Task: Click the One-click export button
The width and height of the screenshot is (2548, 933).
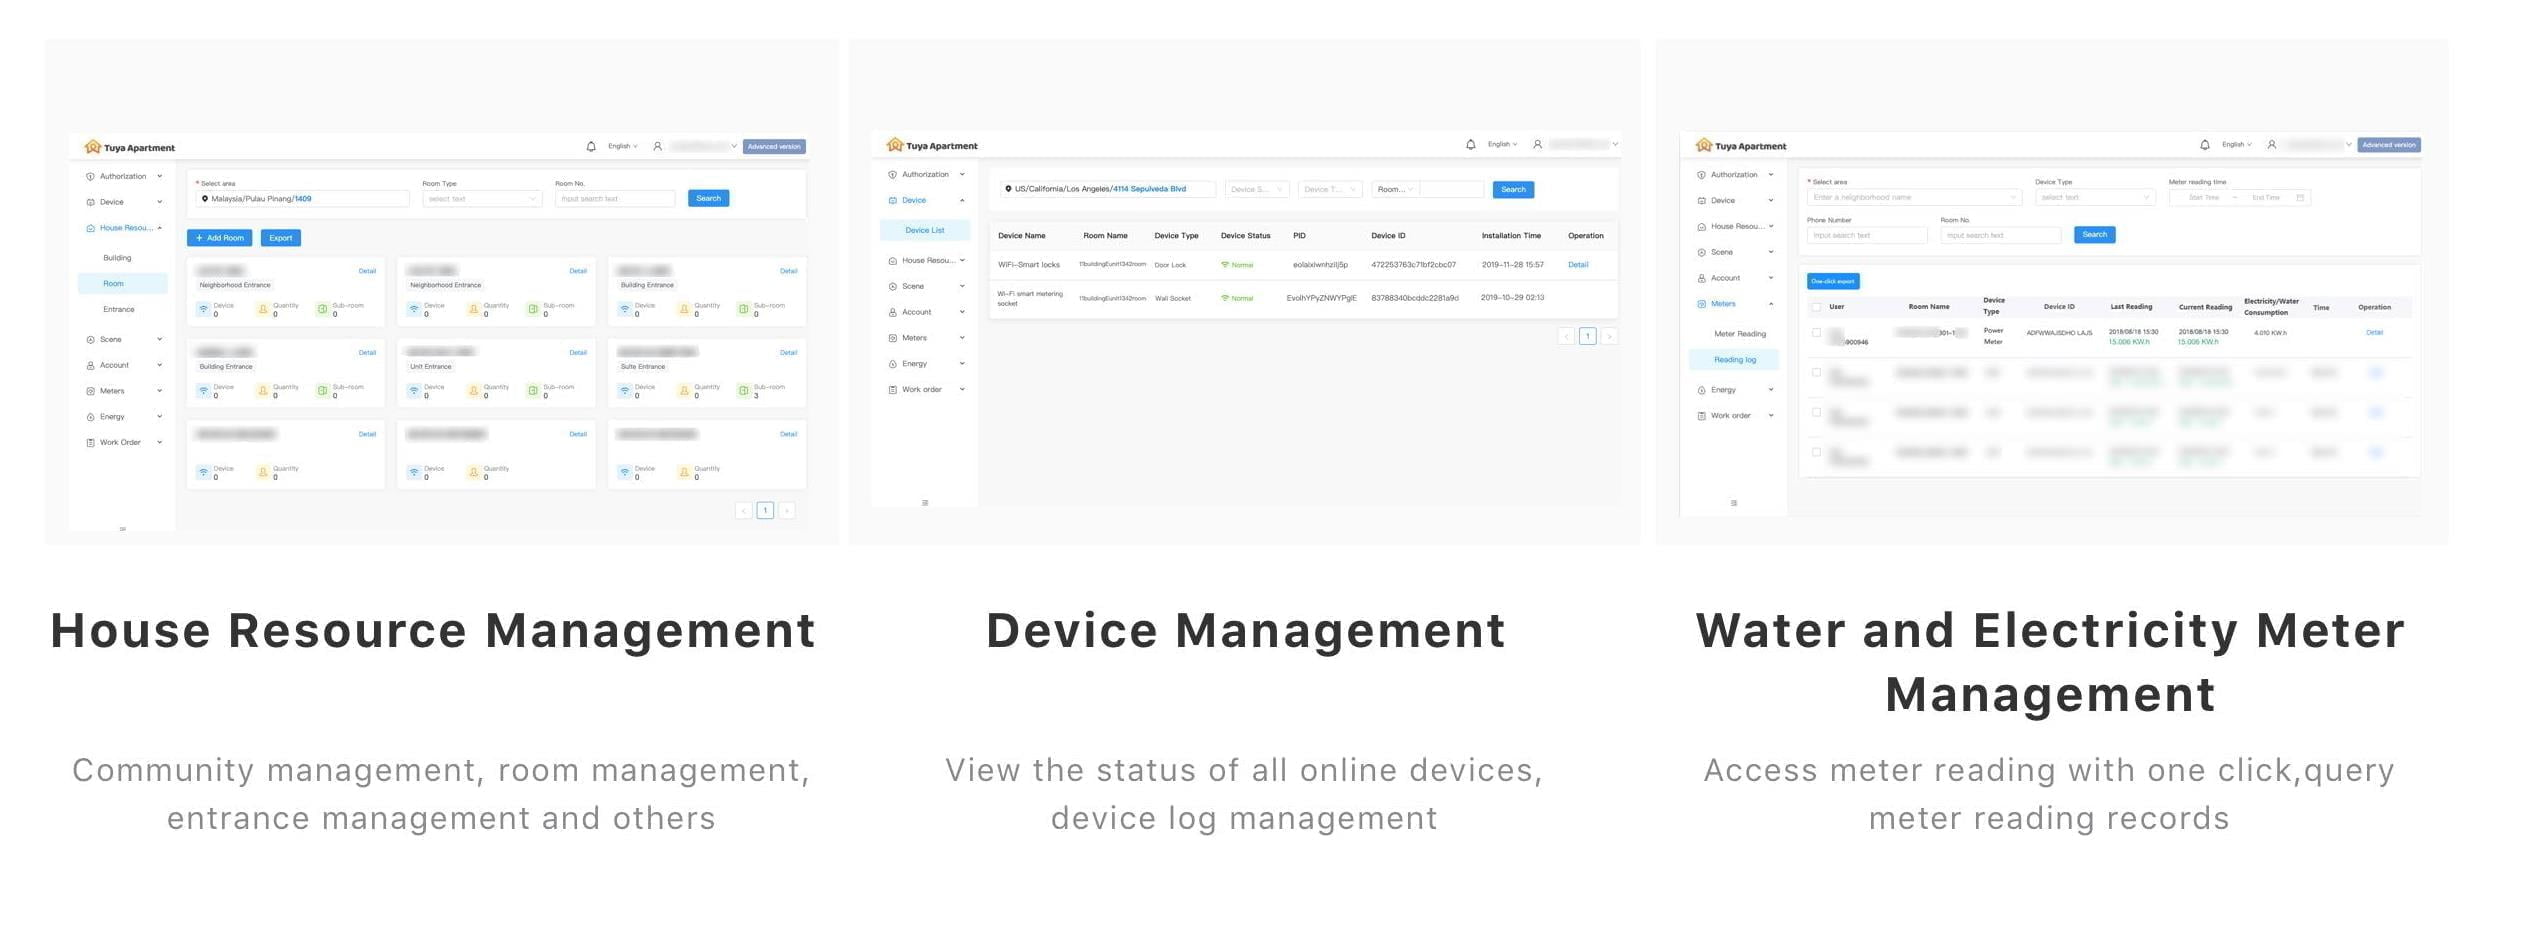Action: pos(1833,281)
